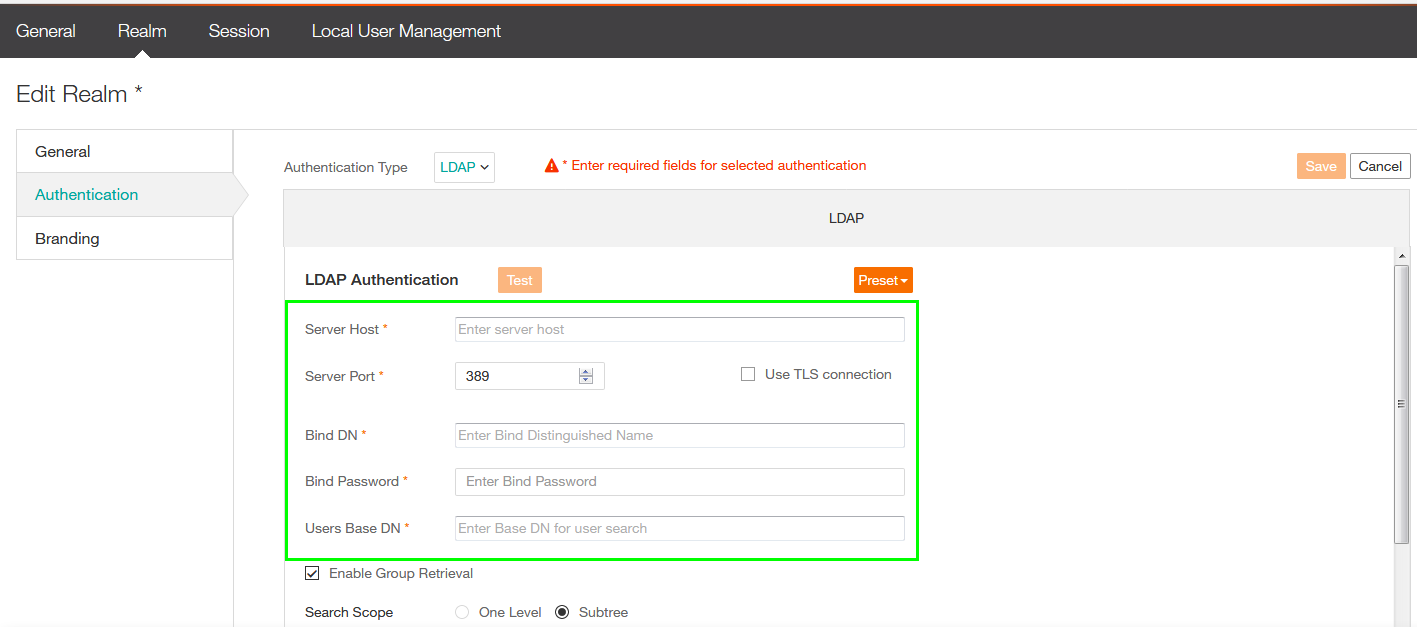Click the Search Scope label

[x=349, y=612]
